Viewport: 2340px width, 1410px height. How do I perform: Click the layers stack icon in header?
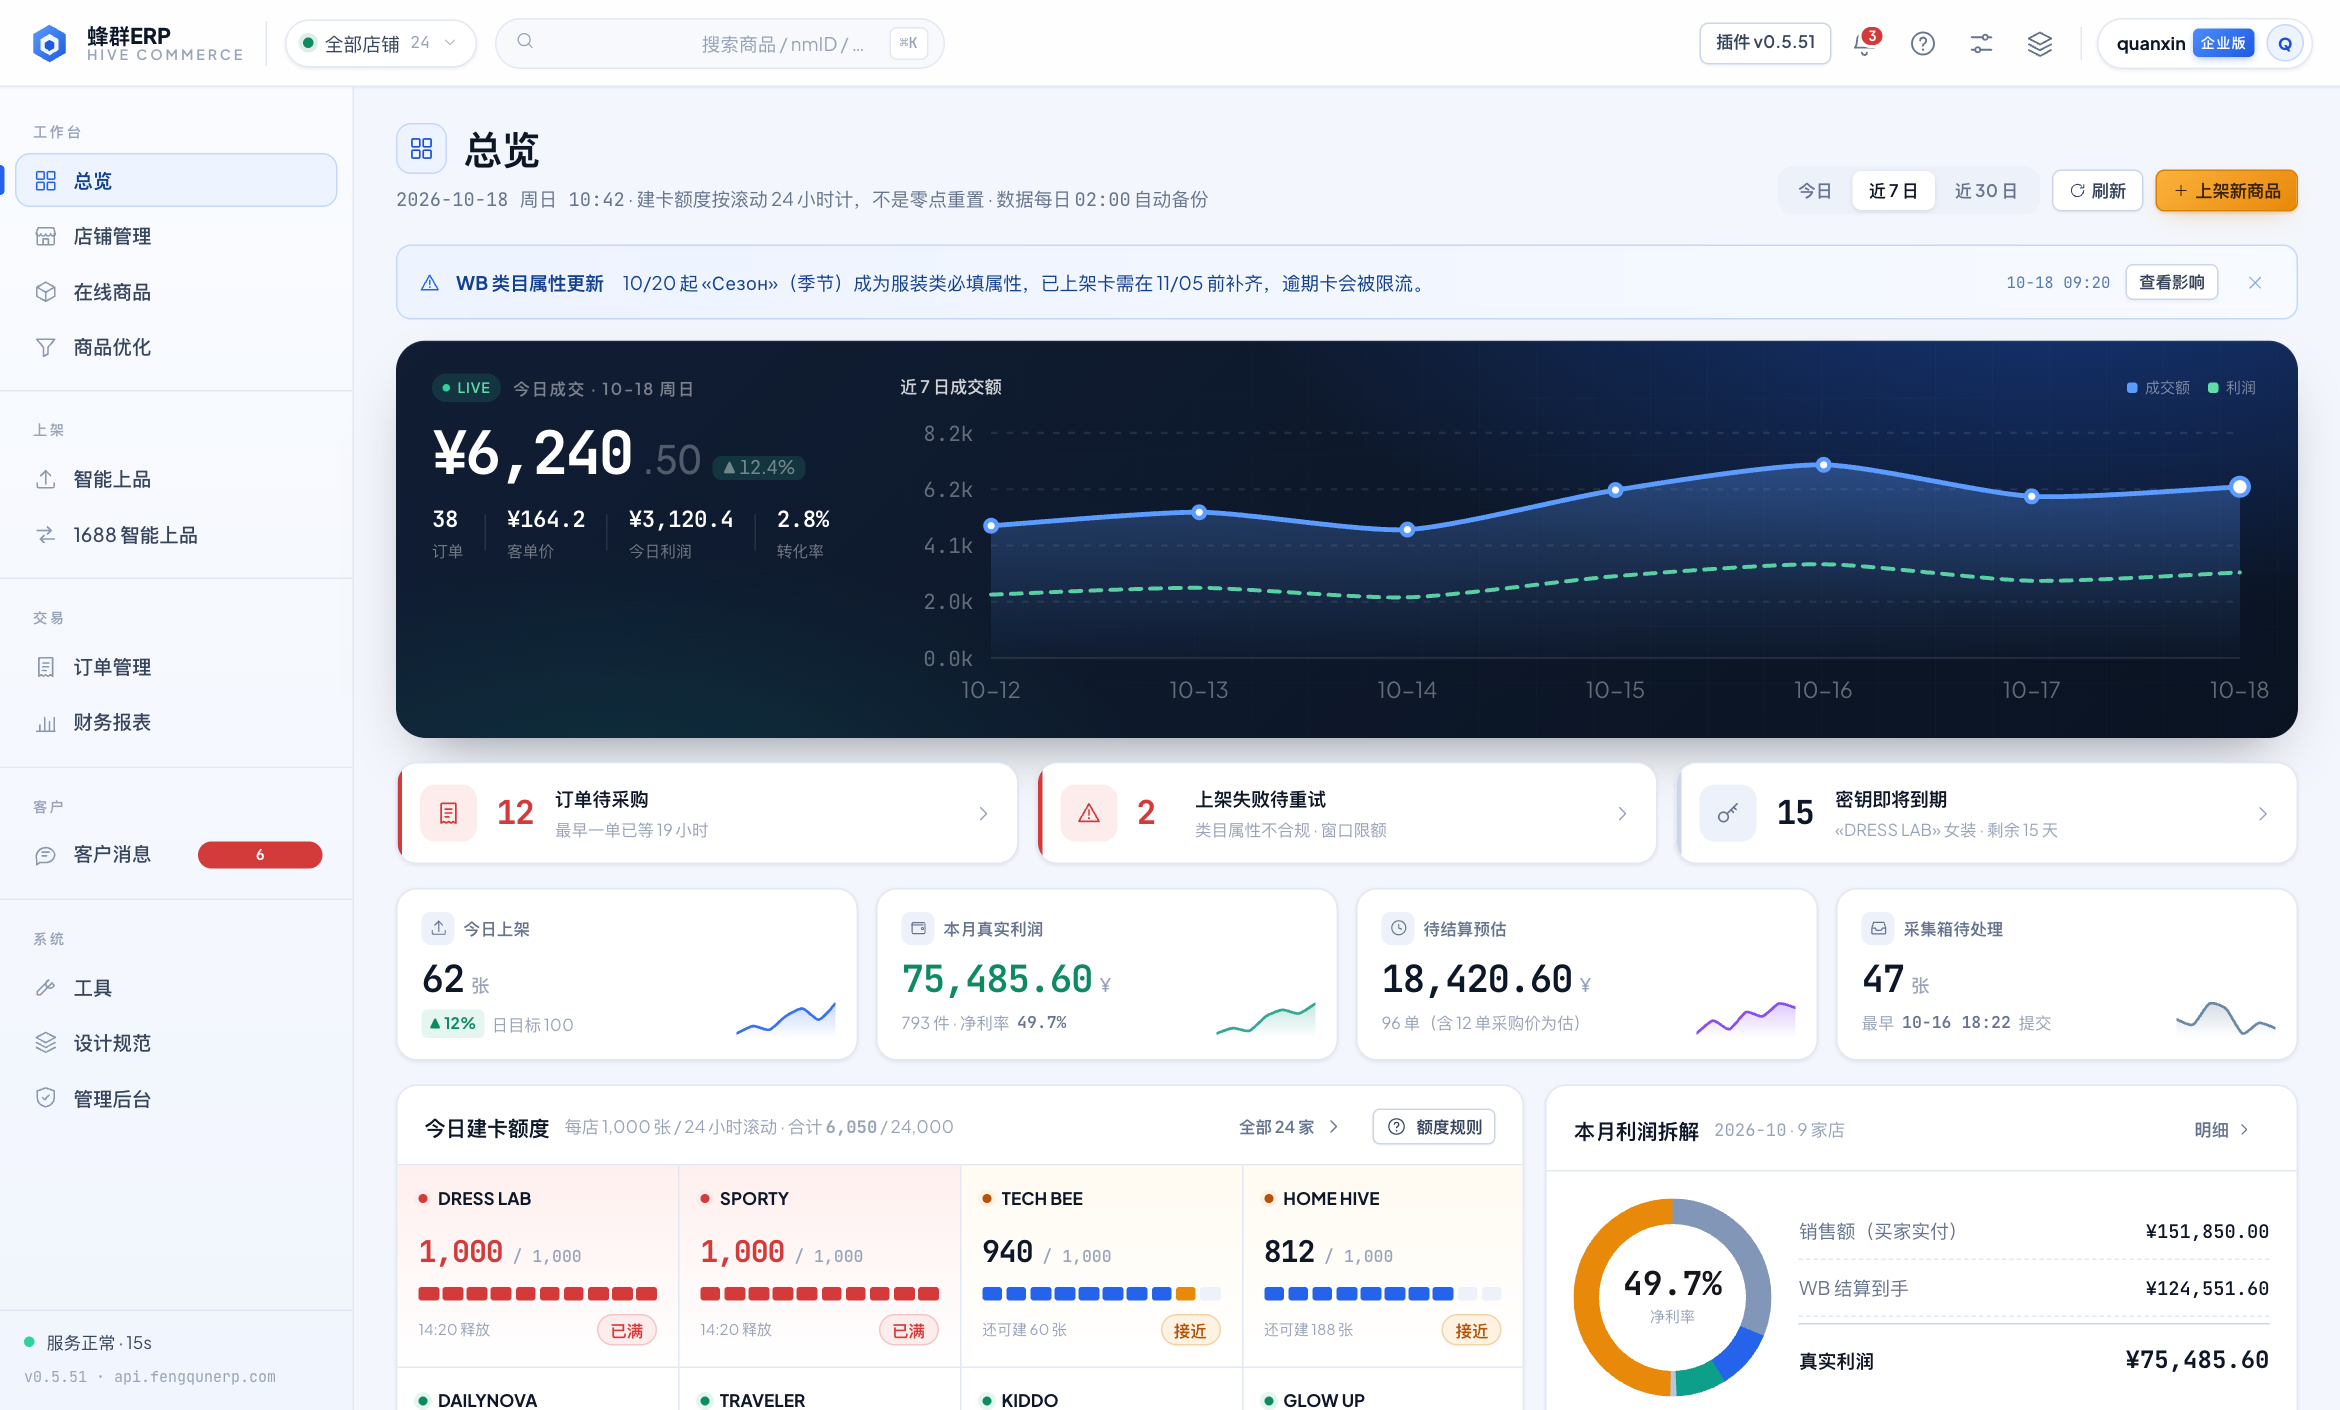pyautogui.click(x=2040, y=44)
